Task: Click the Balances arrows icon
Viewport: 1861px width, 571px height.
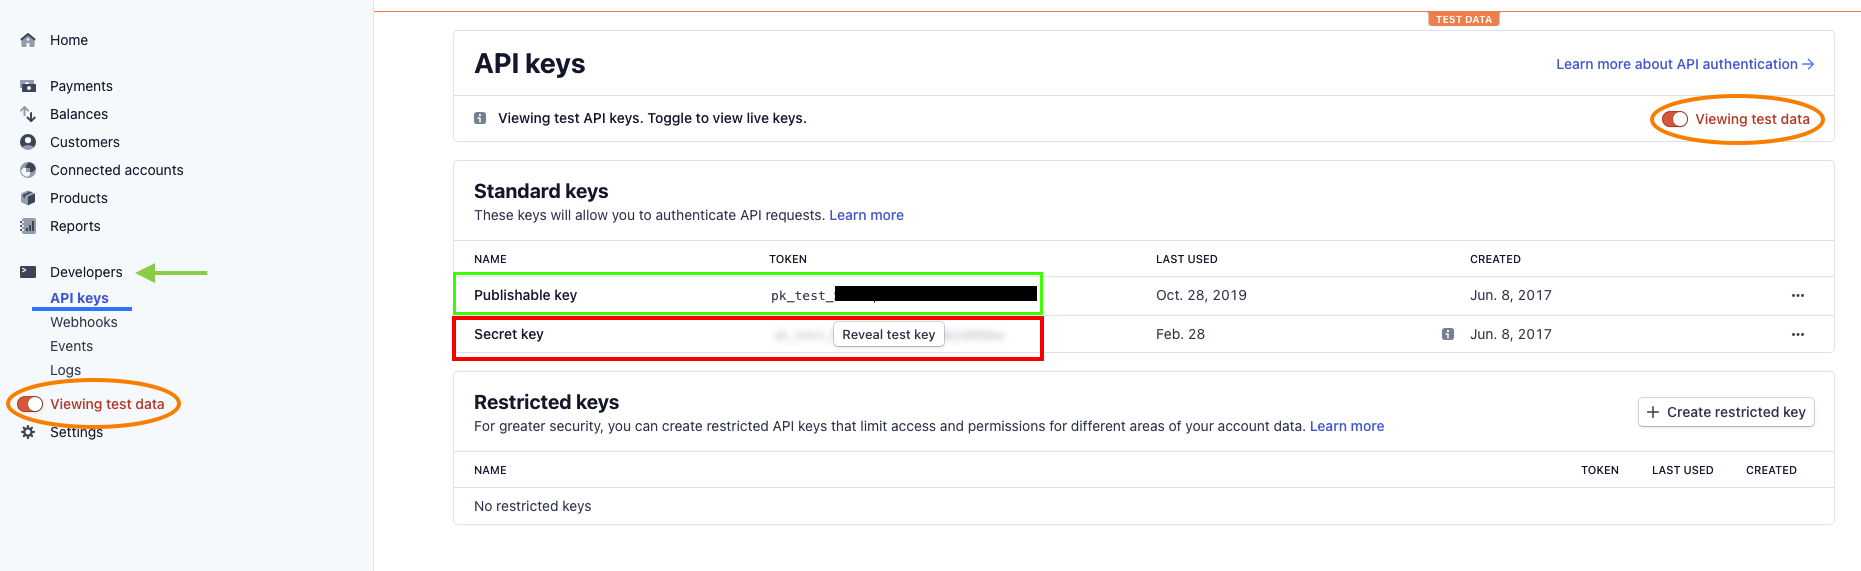Action: point(28,114)
